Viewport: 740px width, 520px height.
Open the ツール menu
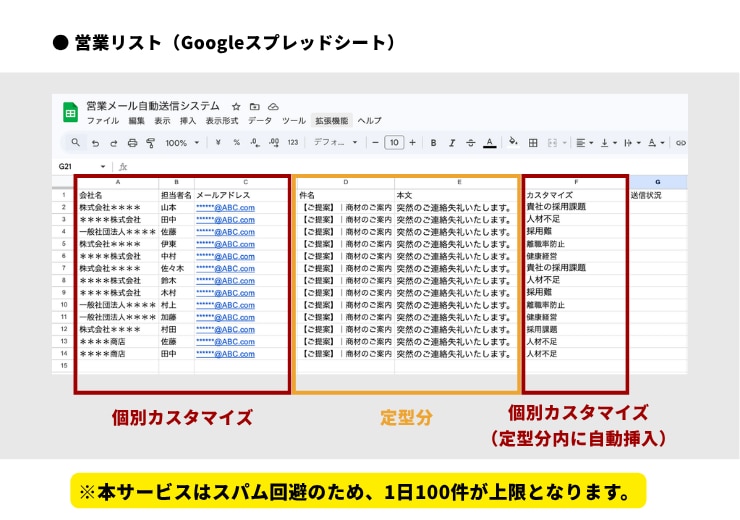(294, 121)
